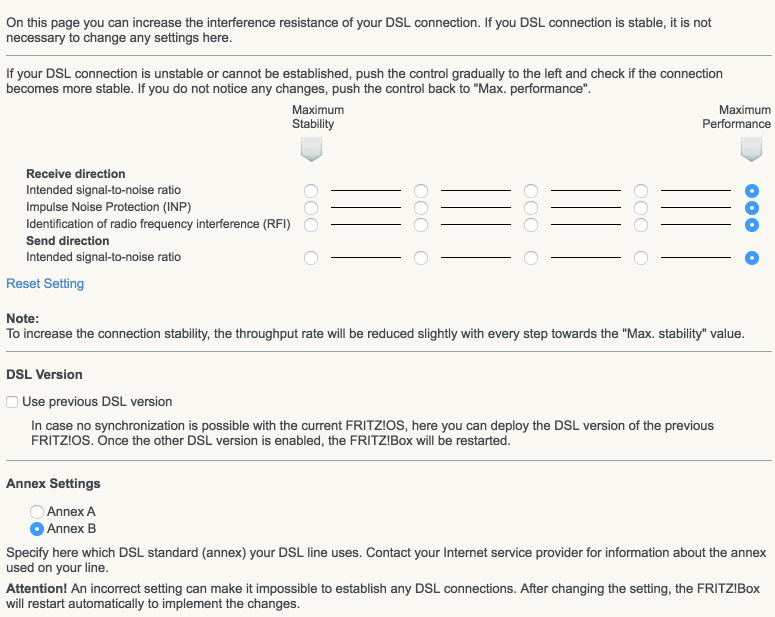Screen dimensions: 775x617
Task: Enable the Use previous DSL version checkbox
Action: 12,402
